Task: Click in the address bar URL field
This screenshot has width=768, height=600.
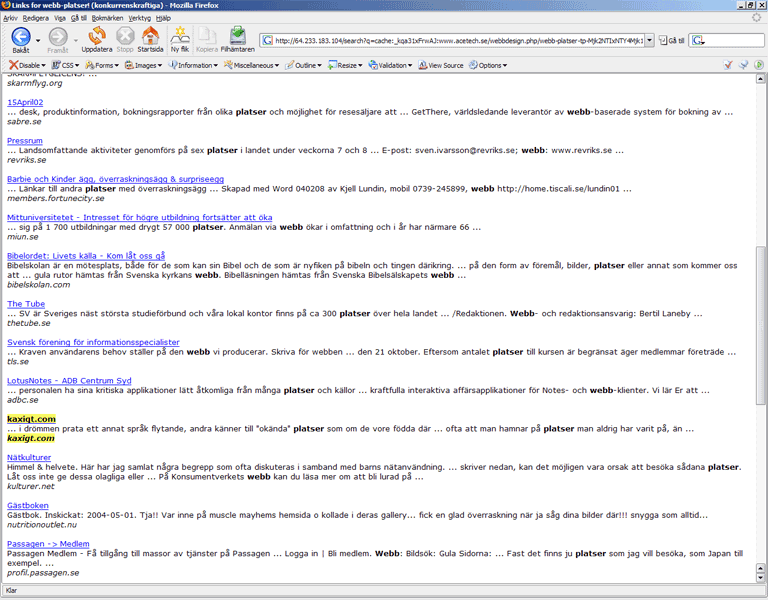Action: (458, 41)
